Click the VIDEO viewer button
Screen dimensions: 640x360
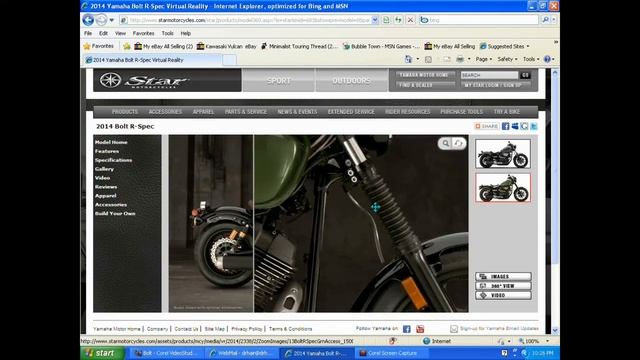coord(503,295)
